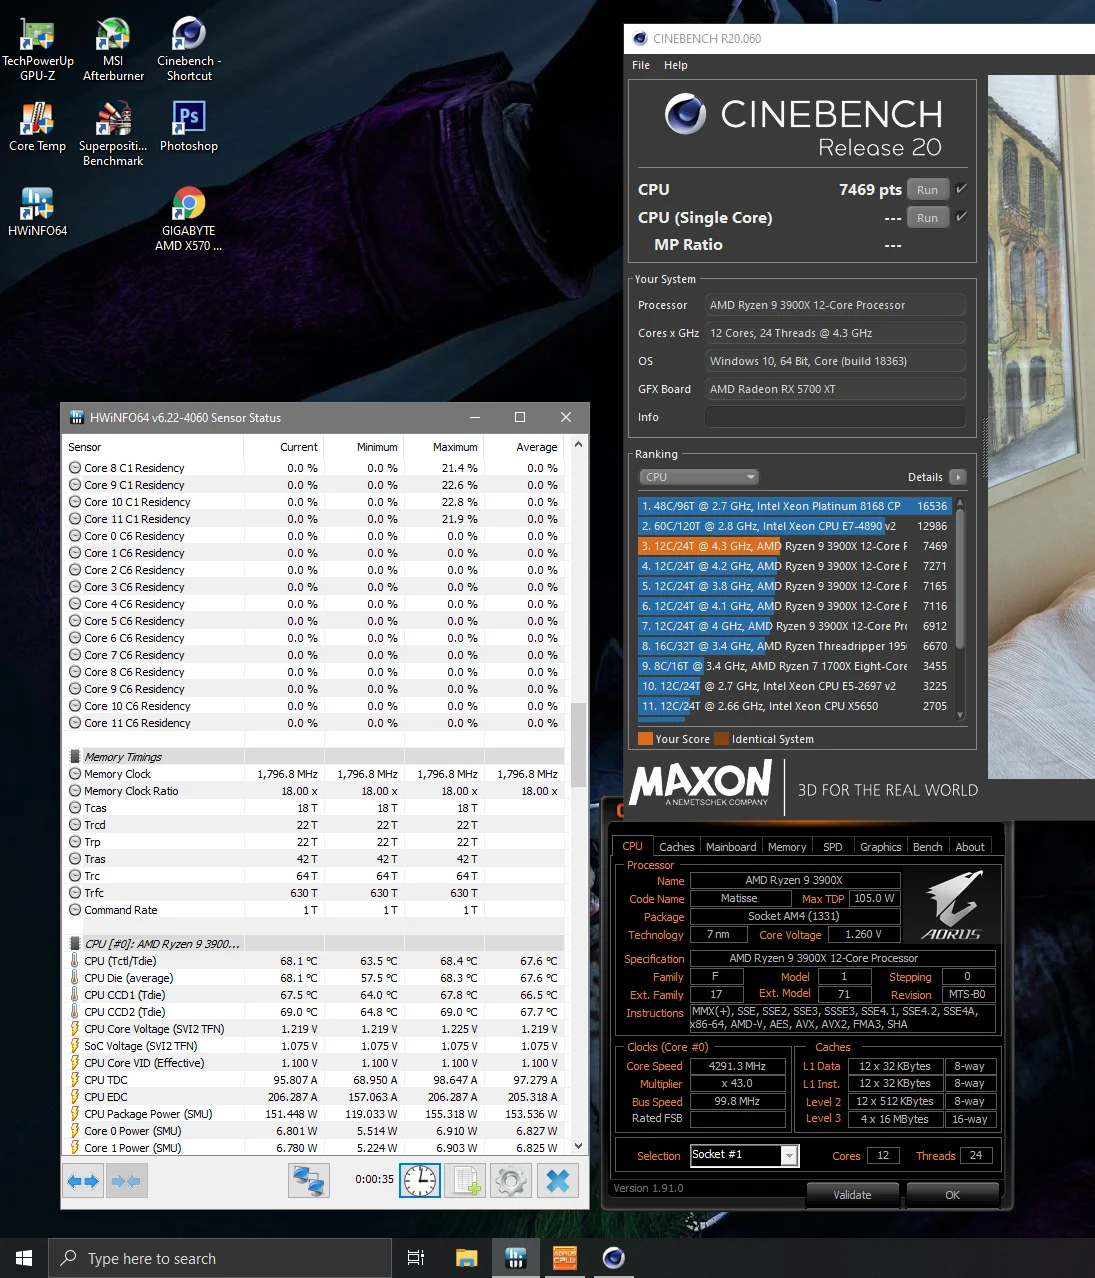Screen dimensions: 1095x1278
Task: Close HWiNFO sensors with blue X icon
Action: tap(558, 1181)
